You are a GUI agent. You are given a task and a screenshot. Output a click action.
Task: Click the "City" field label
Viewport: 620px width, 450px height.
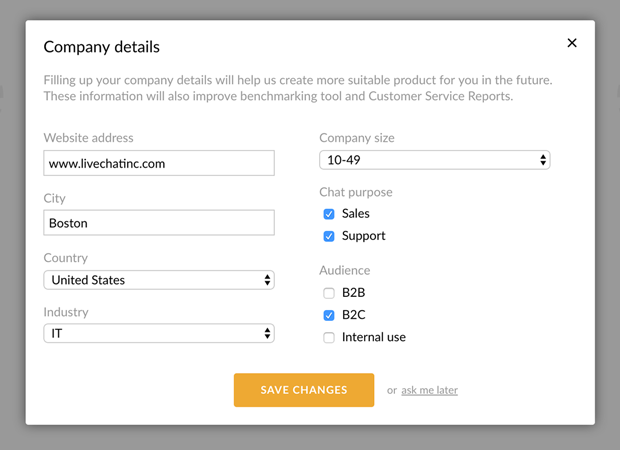point(55,198)
